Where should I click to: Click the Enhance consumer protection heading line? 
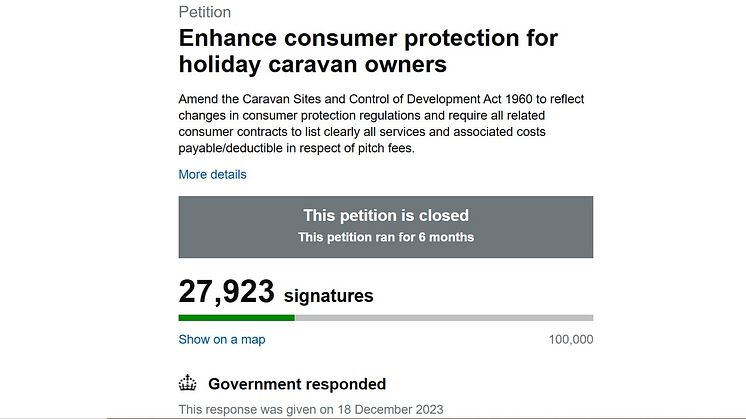coord(367,39)
